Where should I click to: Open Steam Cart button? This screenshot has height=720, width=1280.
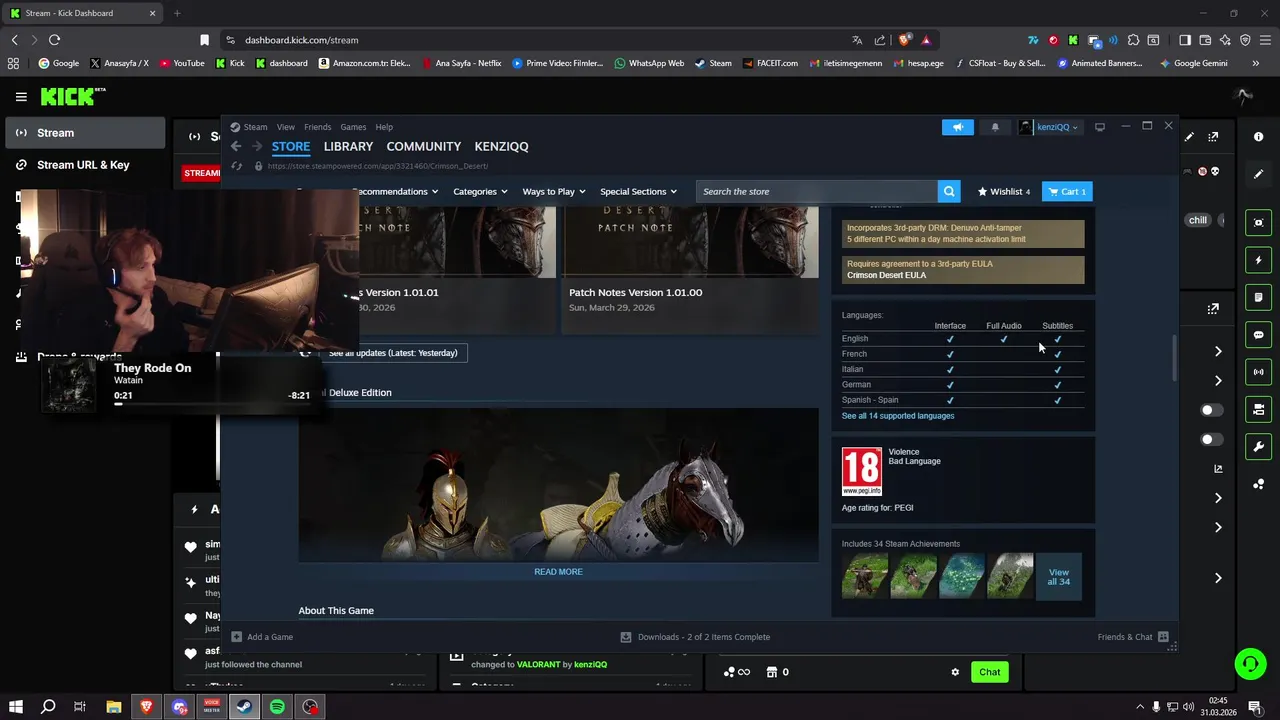click(1067, 191)
